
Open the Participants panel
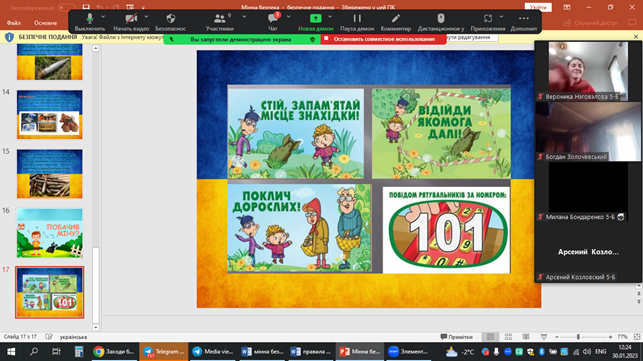point(220,22)
